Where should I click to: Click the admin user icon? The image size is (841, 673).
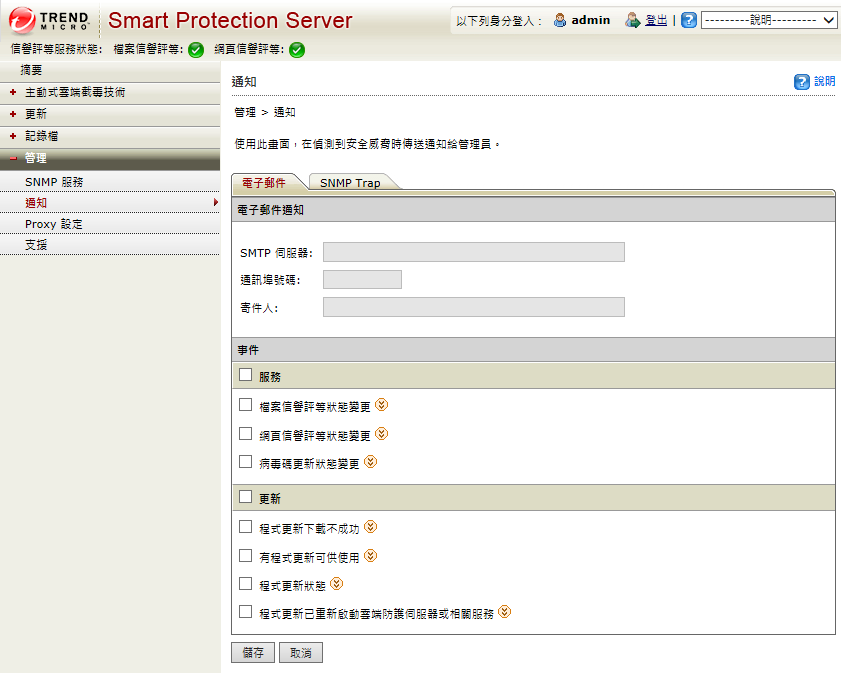click(560, 20)
